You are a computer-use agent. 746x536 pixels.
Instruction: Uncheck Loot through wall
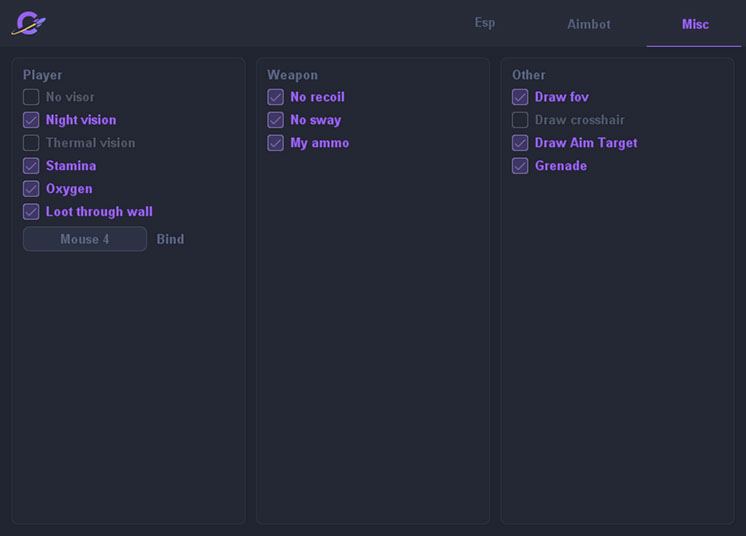click(31, 212)
